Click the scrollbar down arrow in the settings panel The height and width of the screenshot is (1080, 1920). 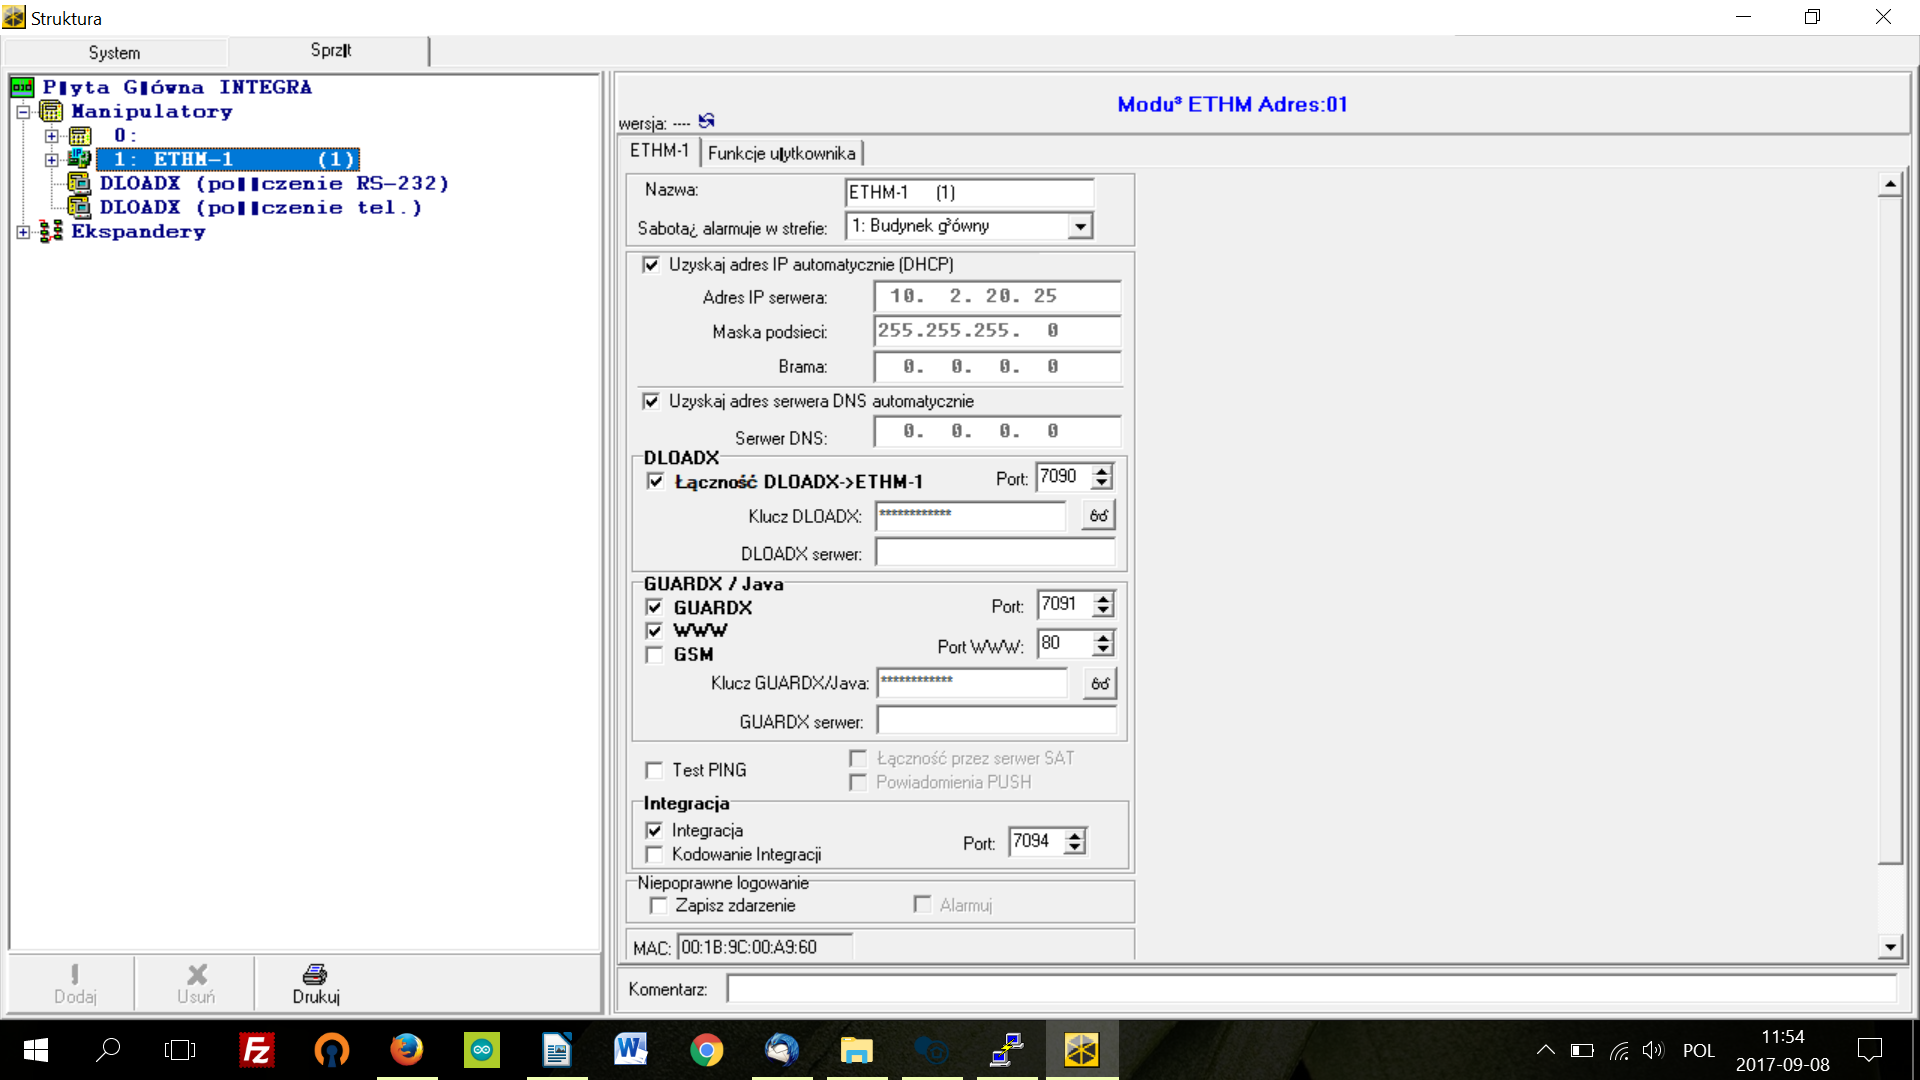(1889, 946)
